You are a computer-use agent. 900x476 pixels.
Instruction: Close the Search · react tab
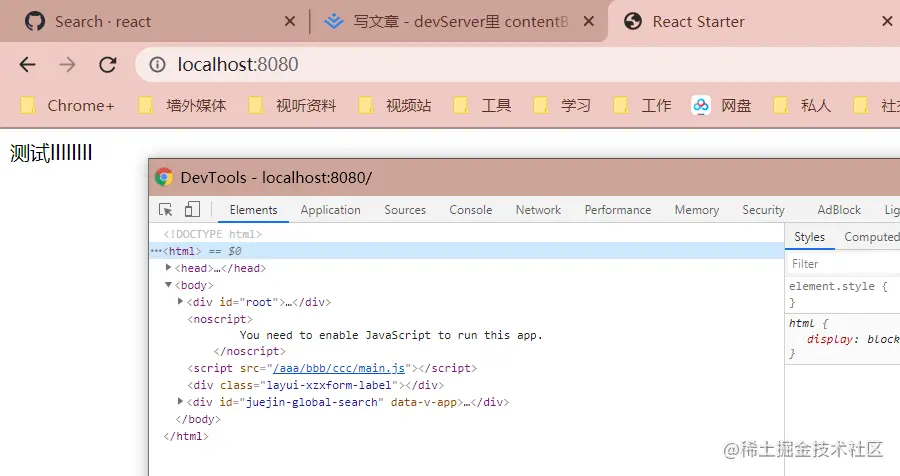click(290, 22)
